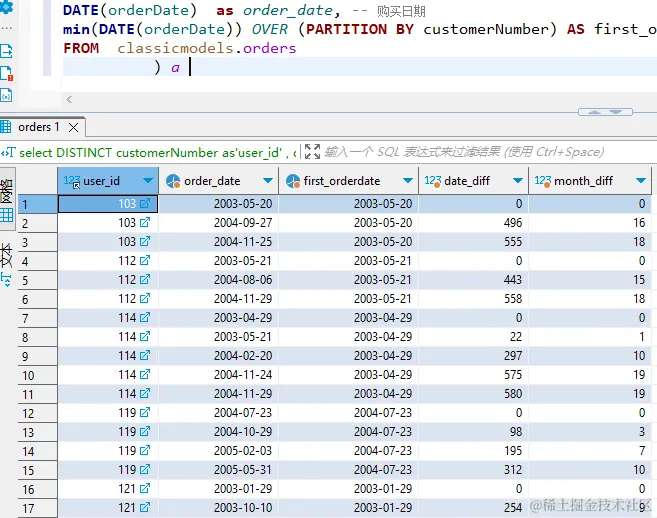Switch to grid view in side panel
This screenshot has height=518, width=657.
coord(7,199)
